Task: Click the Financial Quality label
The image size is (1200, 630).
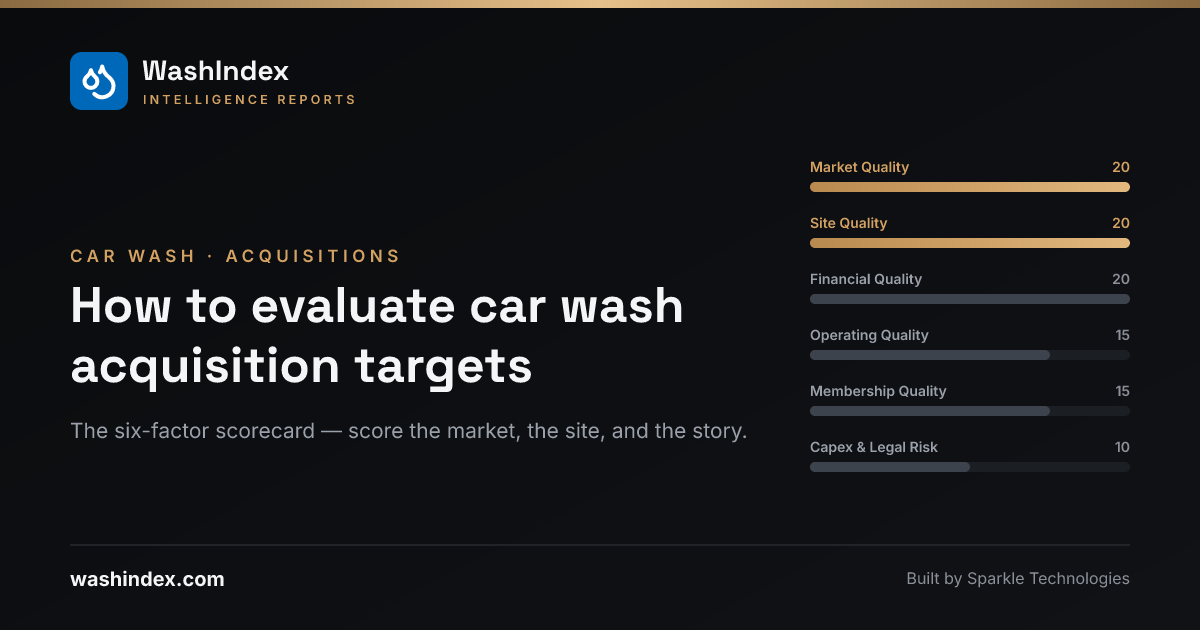Action: pyautogui.click(x=866, y=279)
